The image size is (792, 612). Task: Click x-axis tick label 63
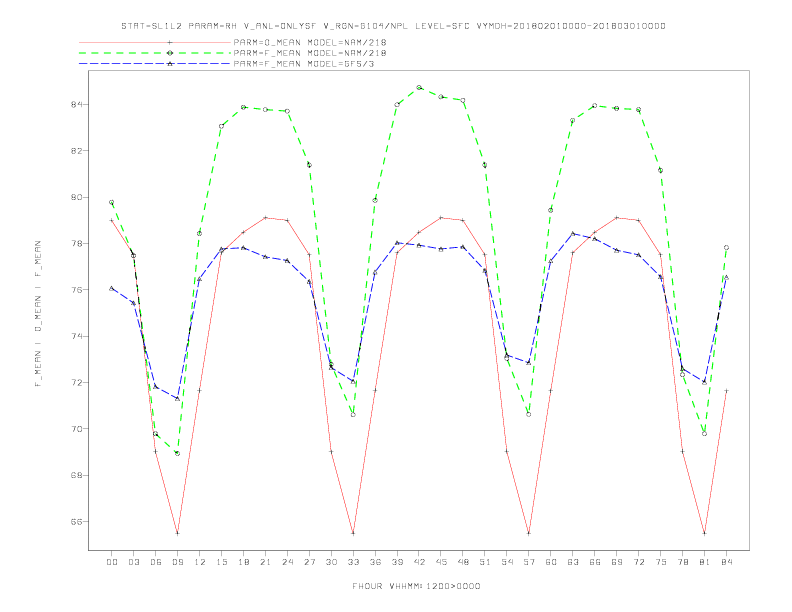coord(573,562)
